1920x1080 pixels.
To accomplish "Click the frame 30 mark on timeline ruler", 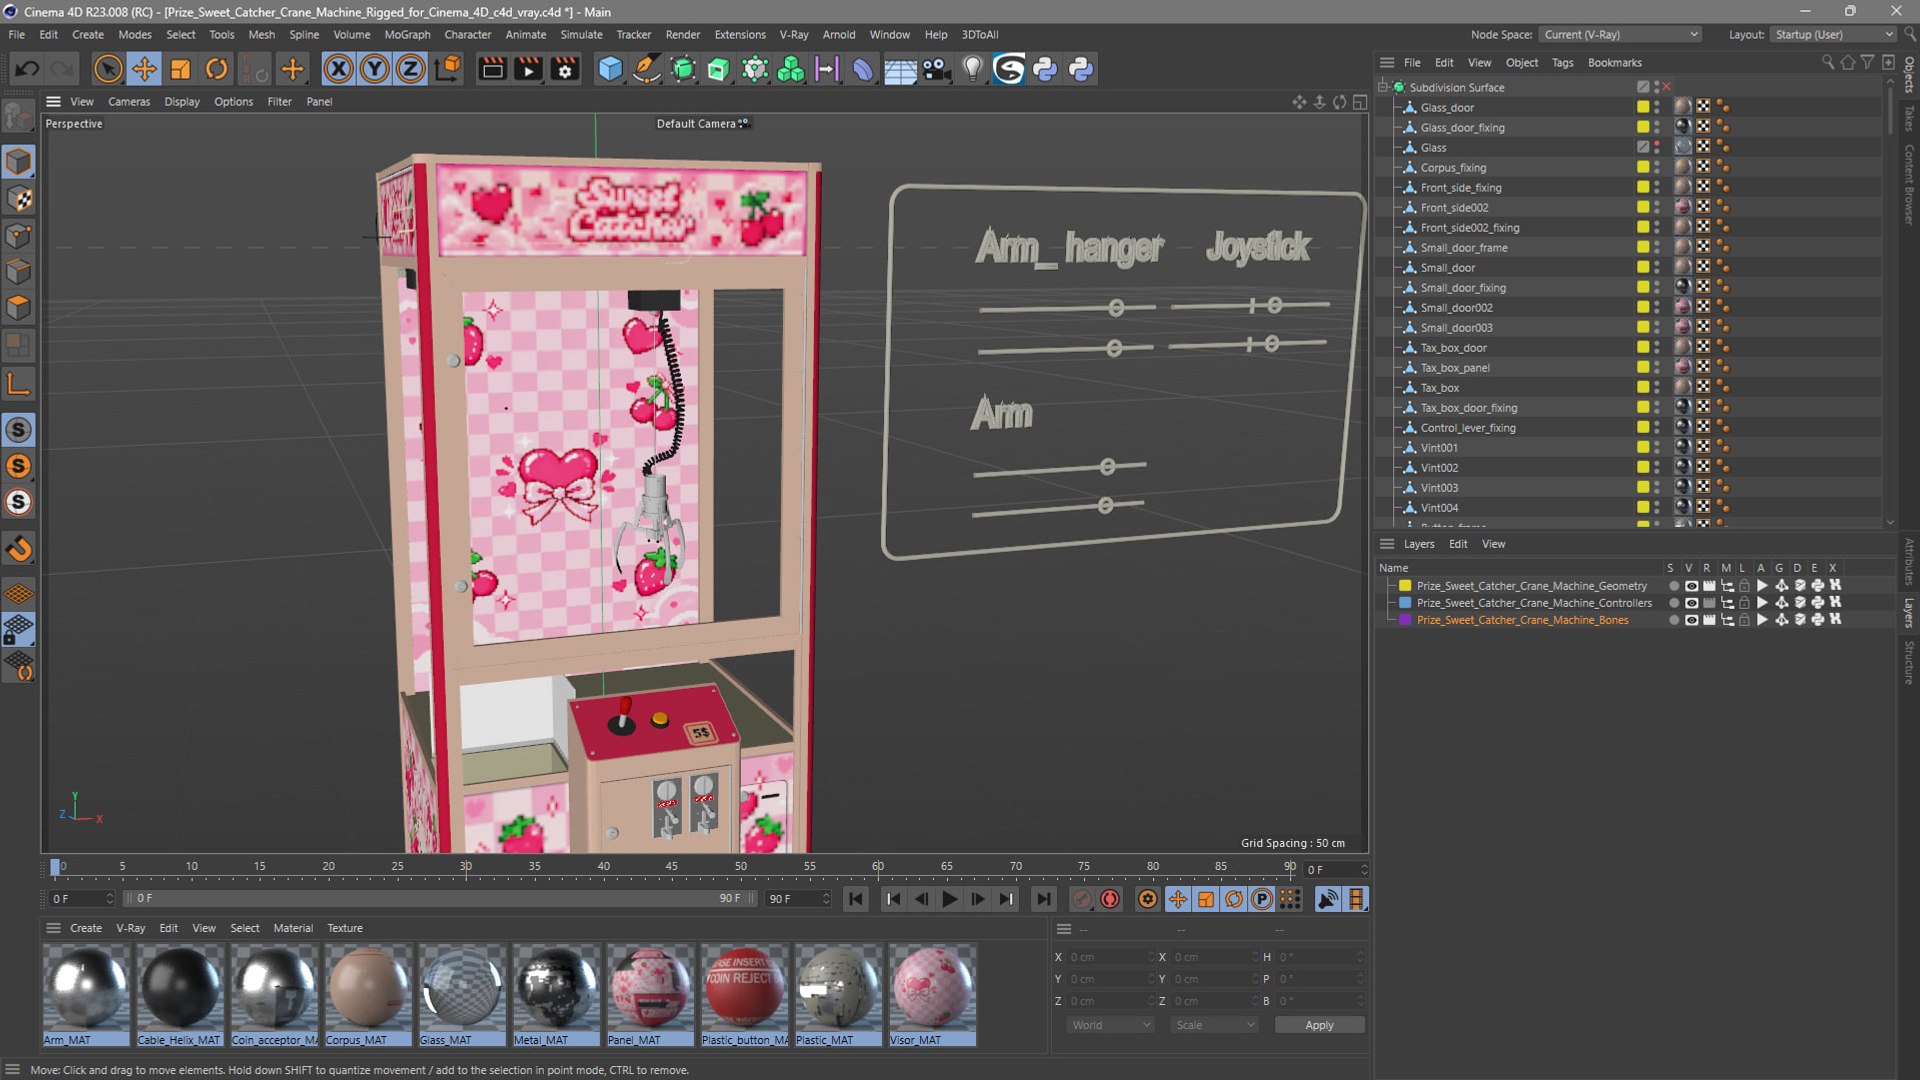I will (x=466, y=866).
